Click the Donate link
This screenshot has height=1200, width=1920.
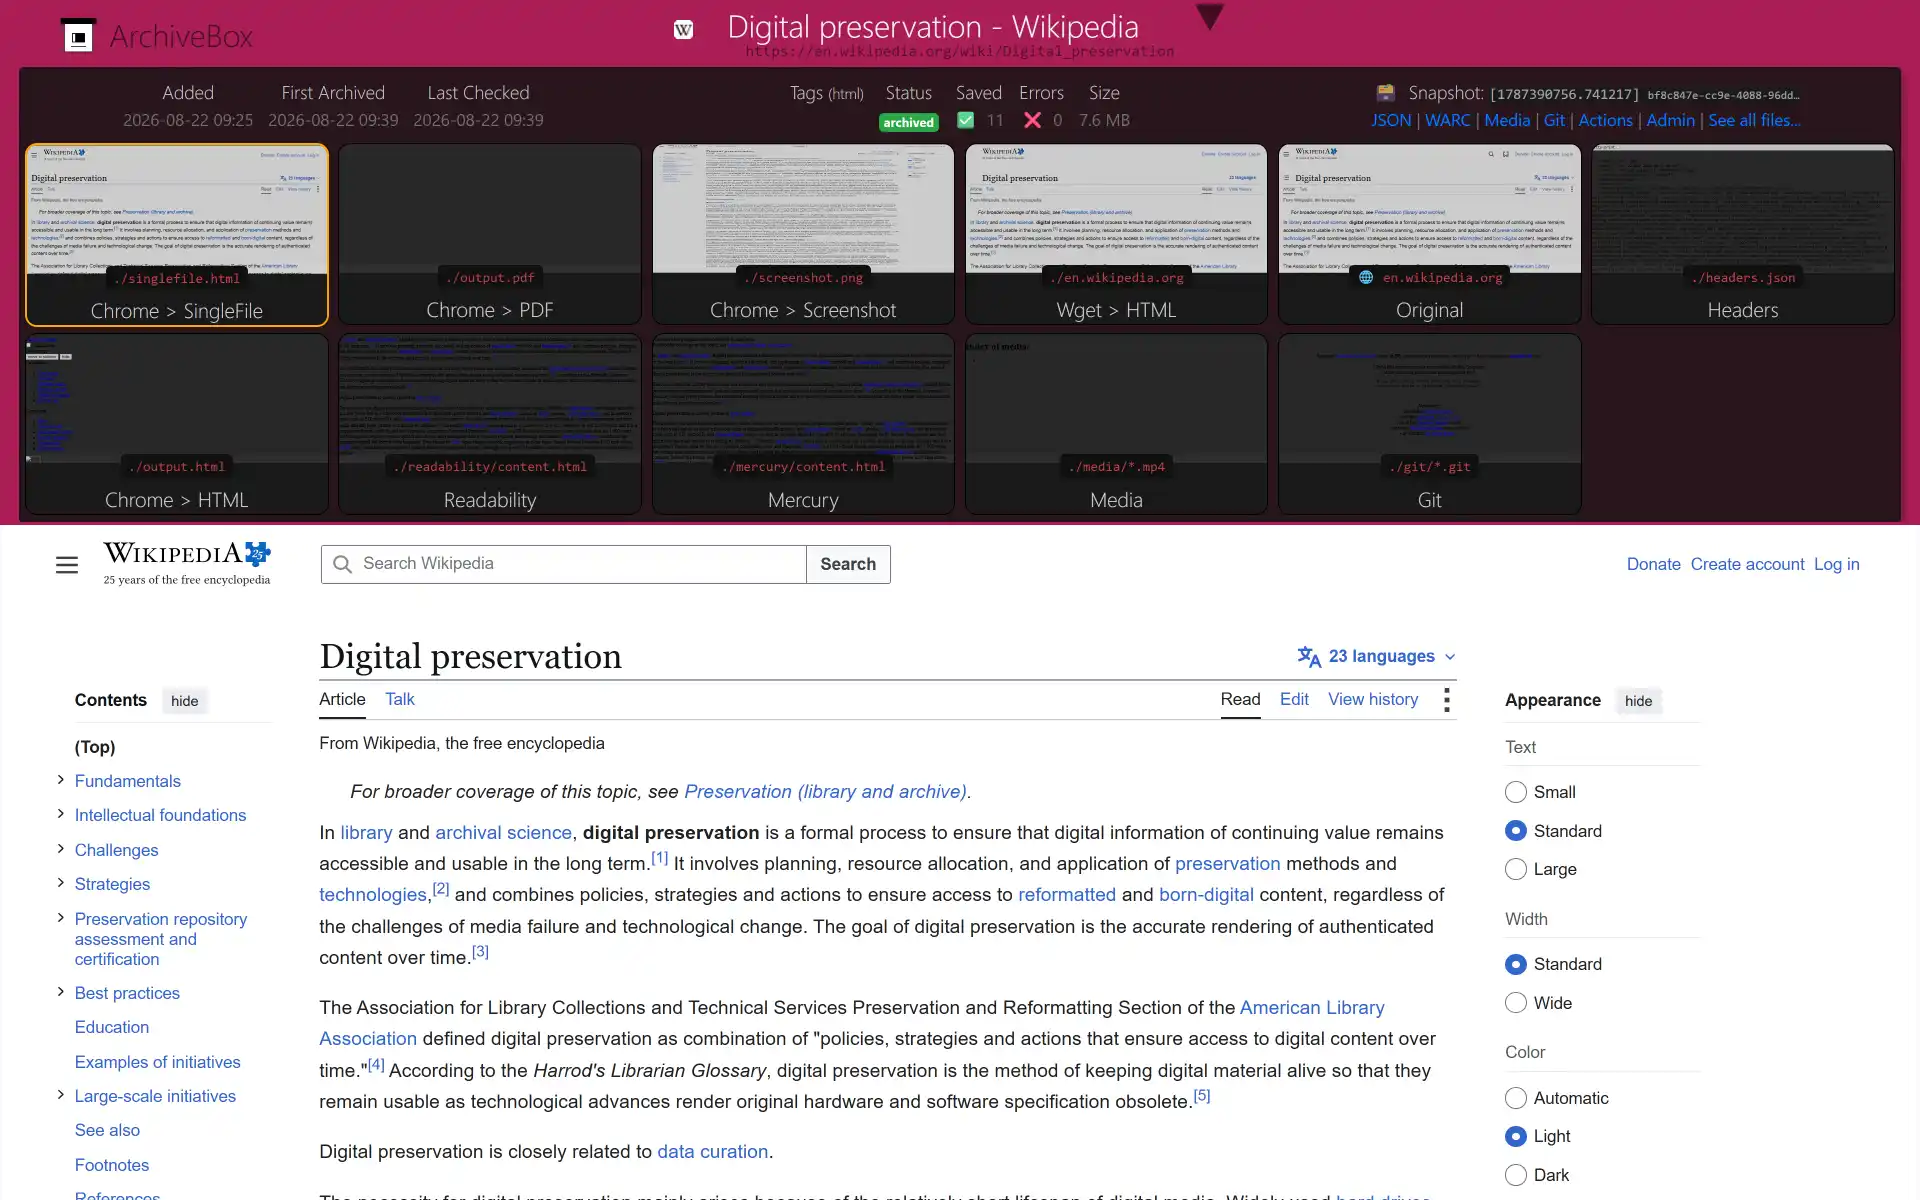[x=1653, y=564]
